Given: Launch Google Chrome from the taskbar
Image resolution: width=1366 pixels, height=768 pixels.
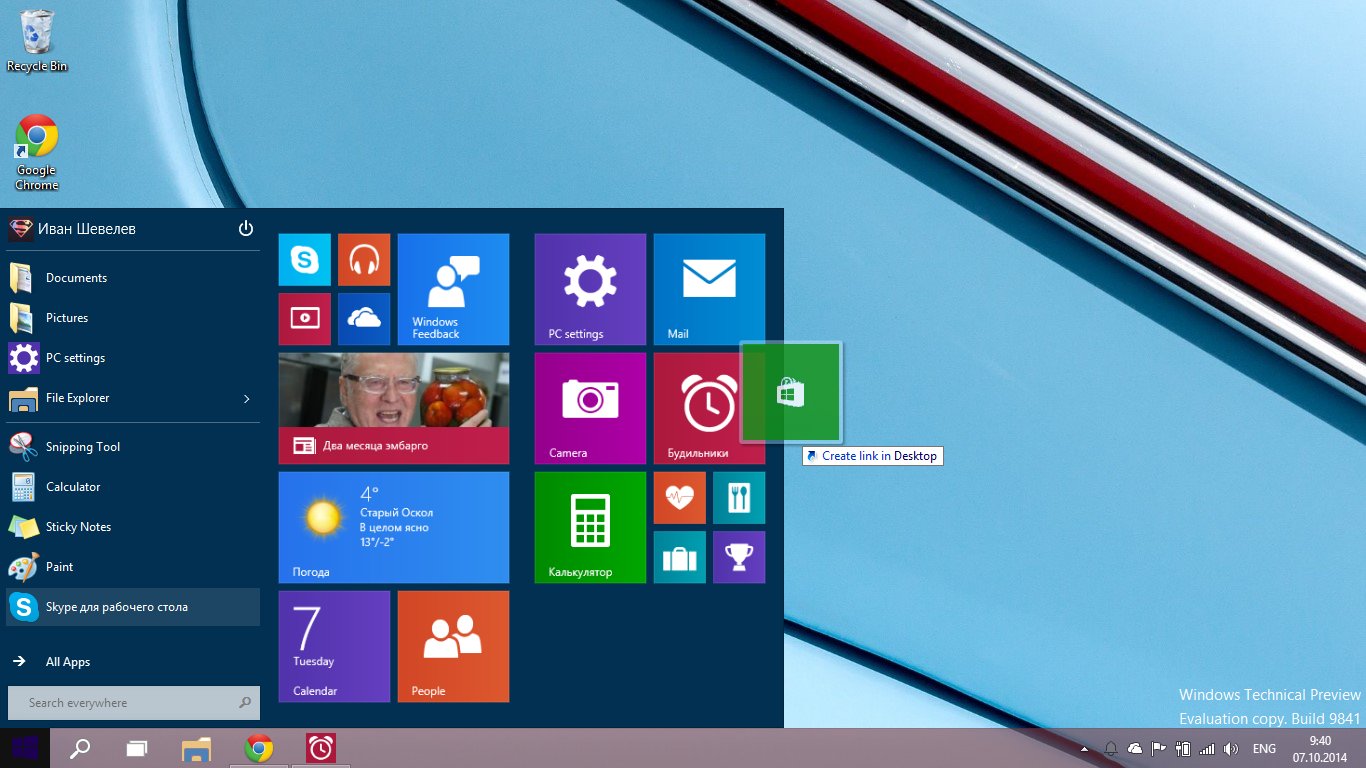Looking at the screenshot, I should pos(259,748).
